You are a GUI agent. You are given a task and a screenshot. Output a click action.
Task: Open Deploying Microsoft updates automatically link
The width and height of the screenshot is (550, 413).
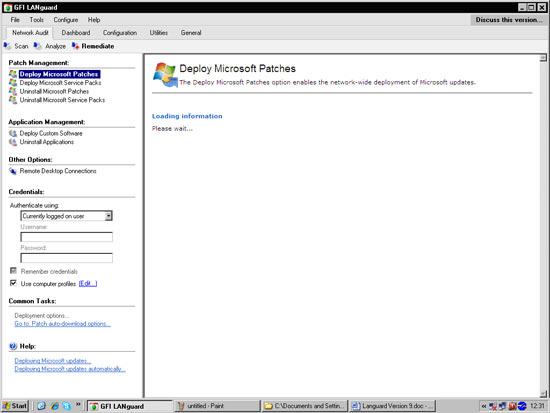point(70,369)
